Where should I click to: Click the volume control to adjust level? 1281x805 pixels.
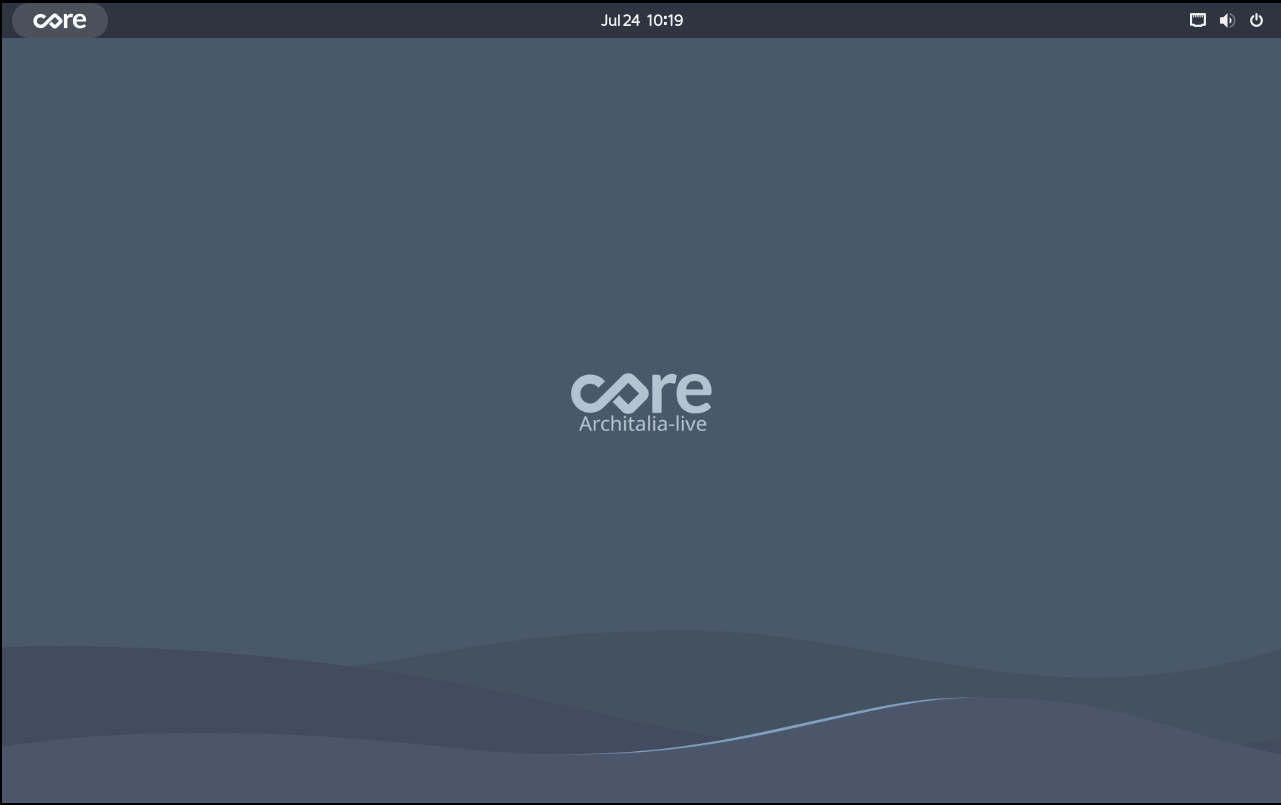pos(1226,20)
